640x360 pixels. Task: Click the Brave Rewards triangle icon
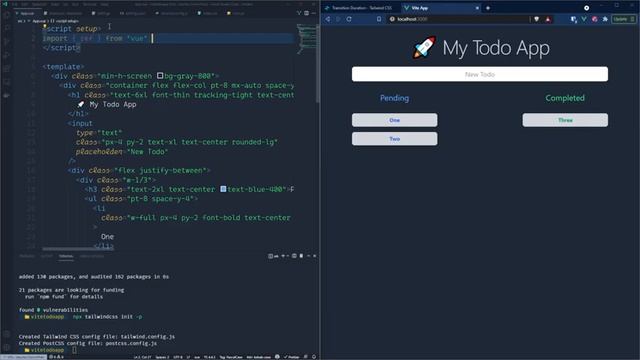tap(548, 19)
